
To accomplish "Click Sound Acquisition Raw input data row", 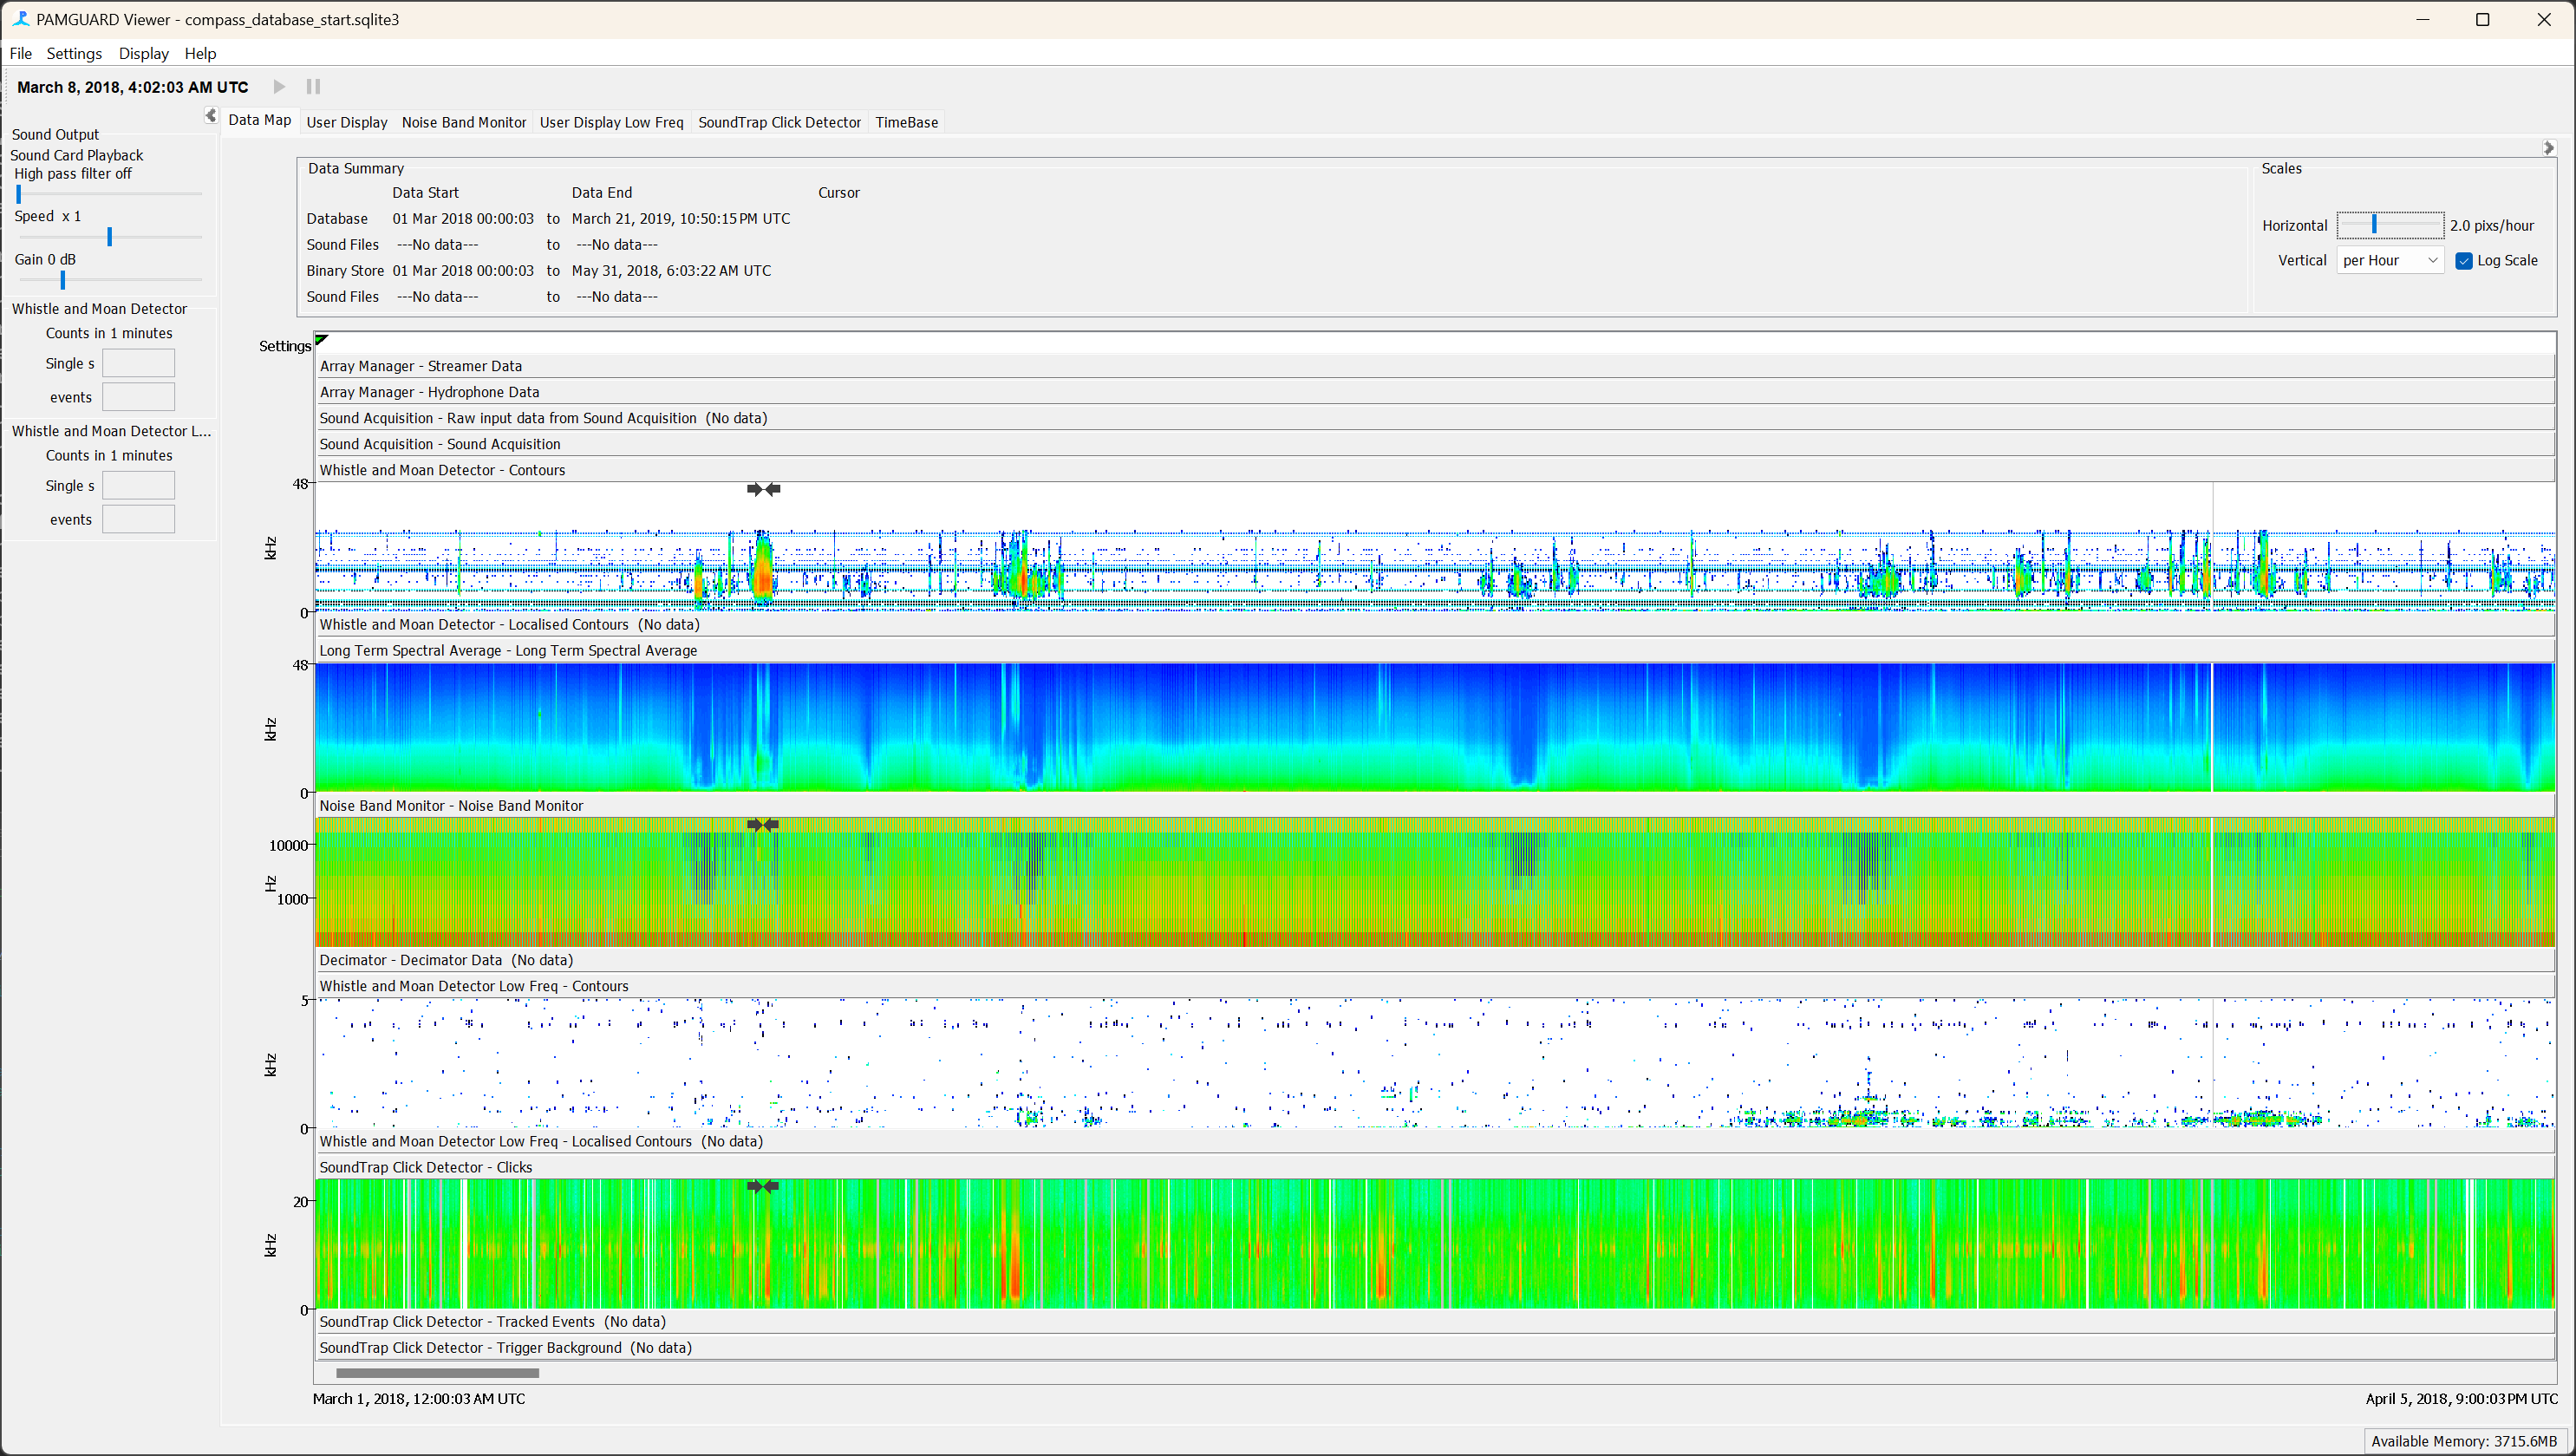I will [x=1435, y=418].
